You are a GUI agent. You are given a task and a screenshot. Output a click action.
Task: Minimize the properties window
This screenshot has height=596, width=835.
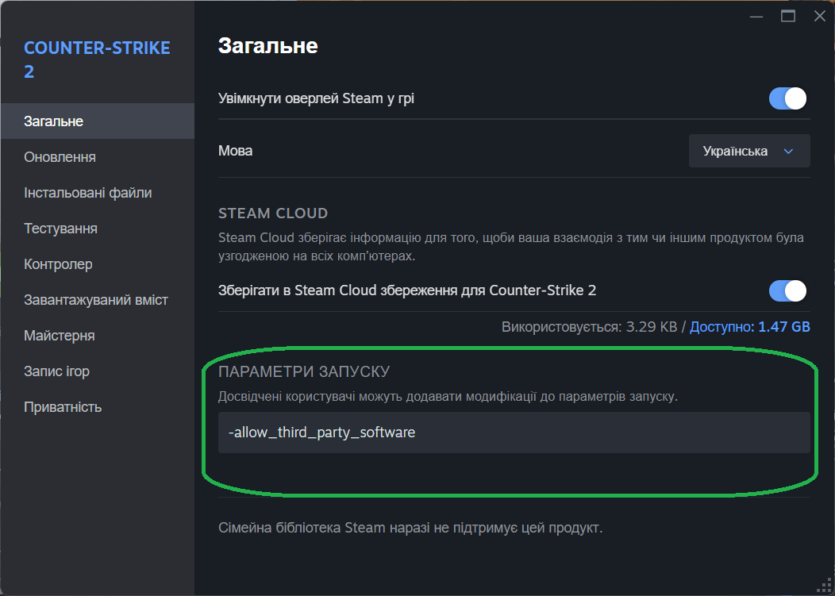pyautogui.click(x=756, y=17)
